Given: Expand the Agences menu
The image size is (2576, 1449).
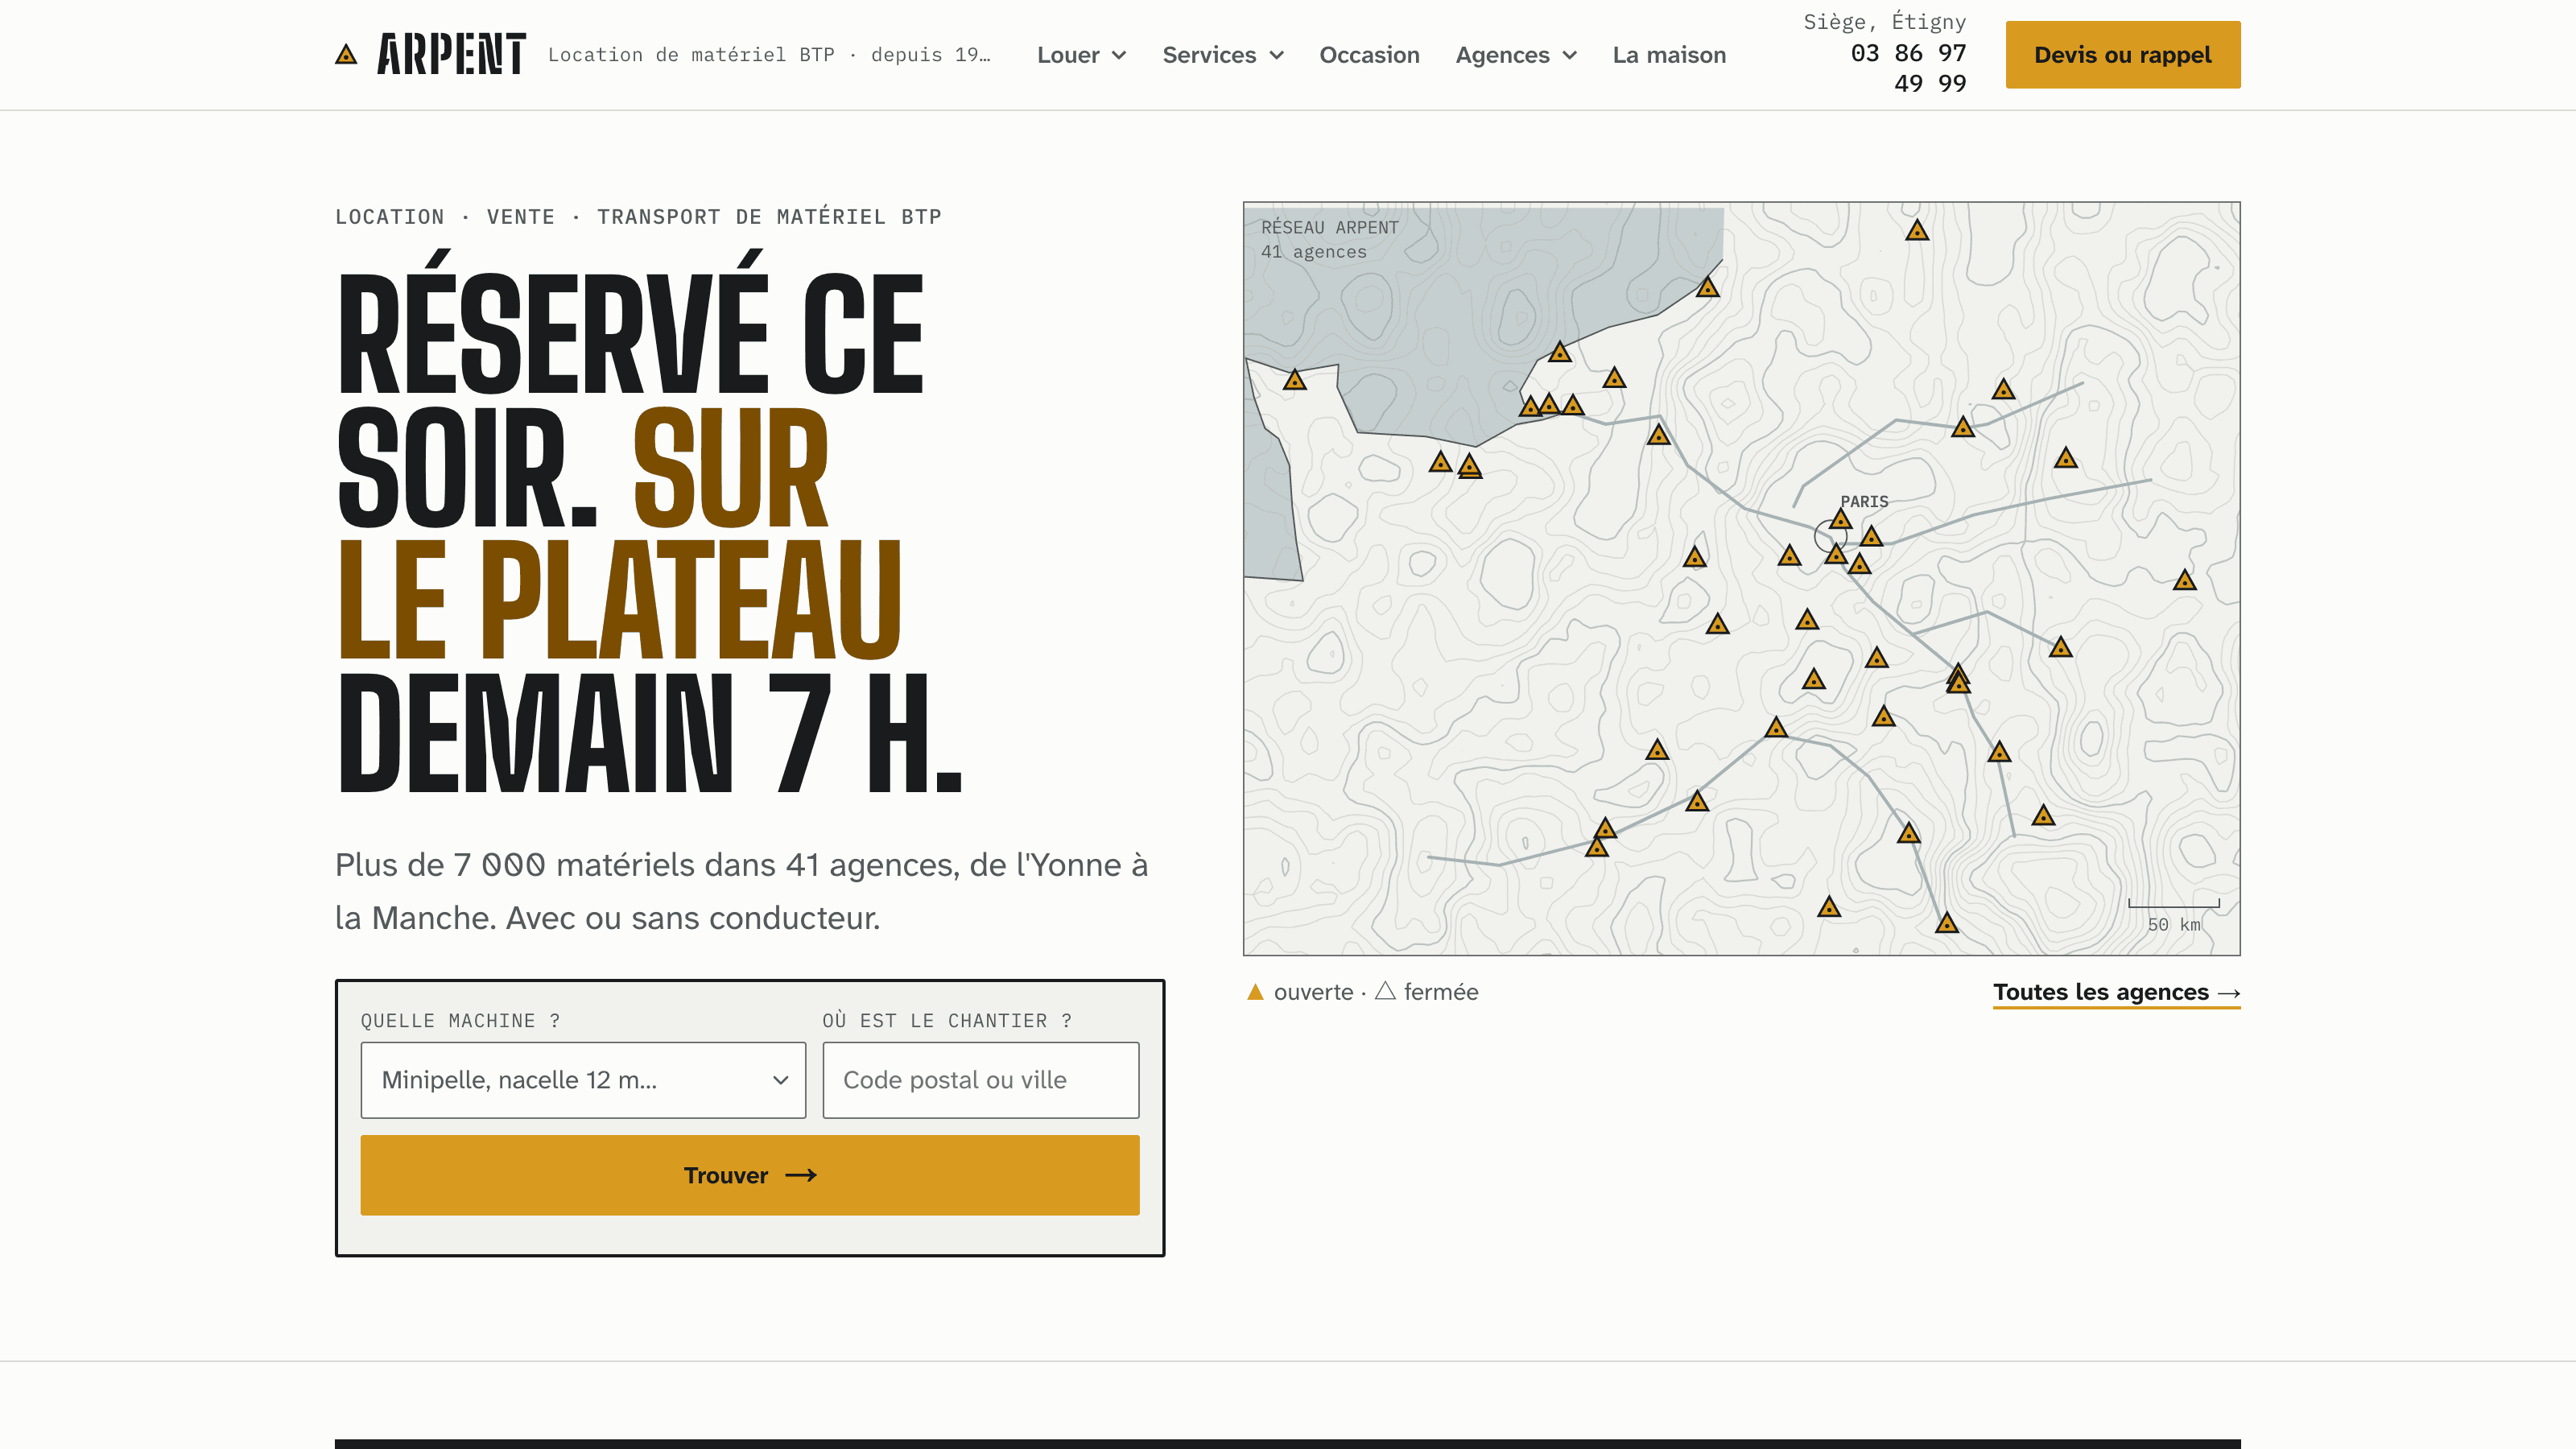Looking at the screenshot, I should pyautogui.click(x=1516, y=55).
